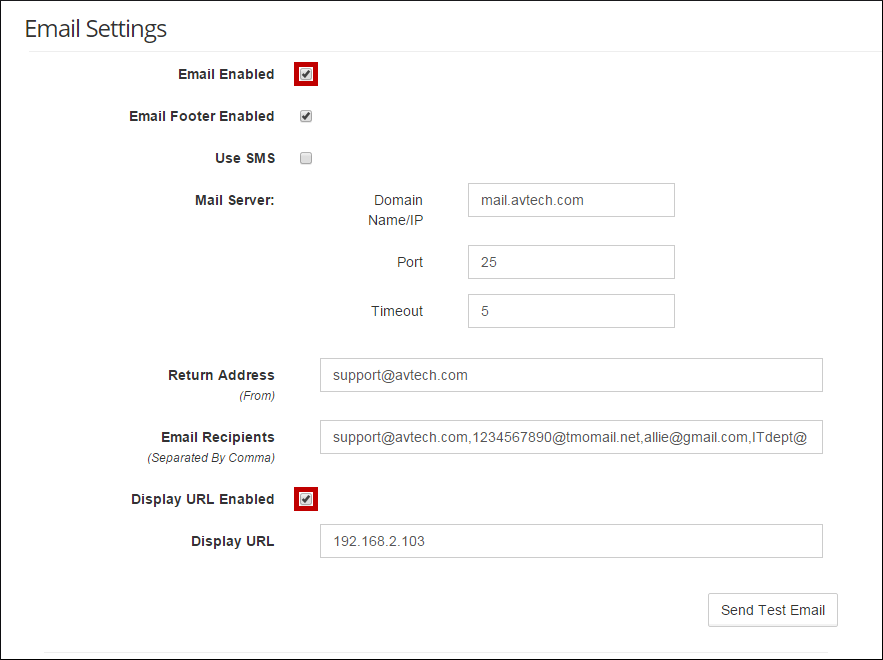Click the Display URL input field

coord(571,541)
